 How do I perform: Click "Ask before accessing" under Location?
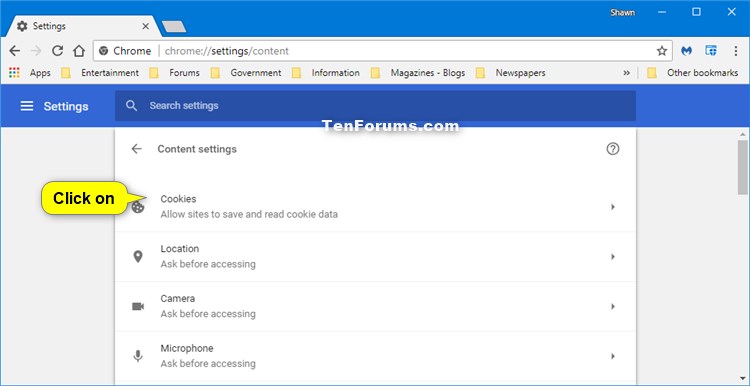click(208, 264)
